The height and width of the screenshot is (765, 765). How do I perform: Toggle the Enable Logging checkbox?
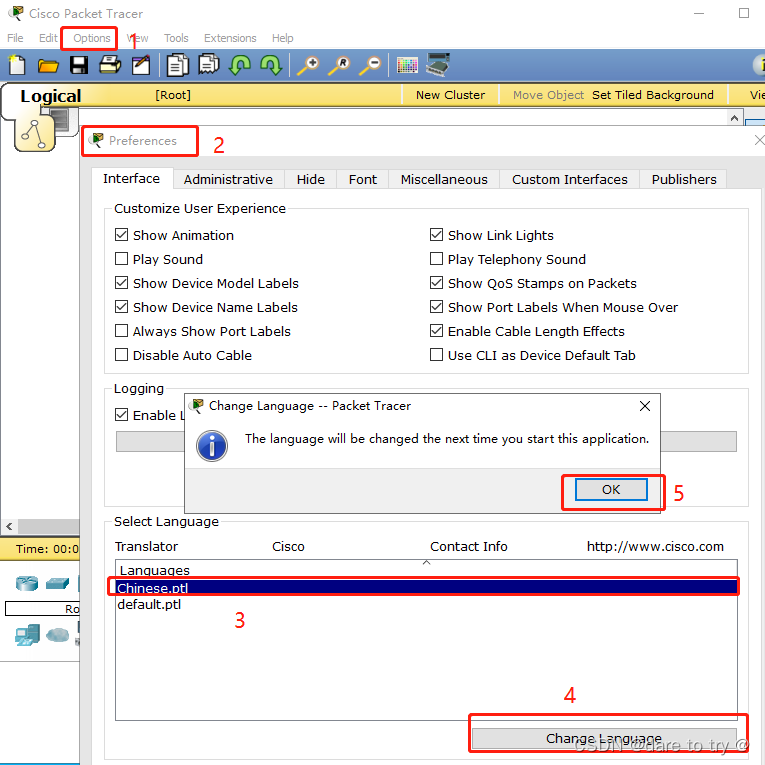pyautogui.click(x=121, y=415)
